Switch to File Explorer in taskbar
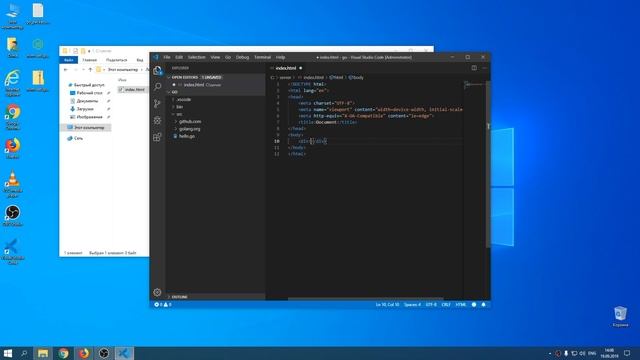 tap(43, 353)
